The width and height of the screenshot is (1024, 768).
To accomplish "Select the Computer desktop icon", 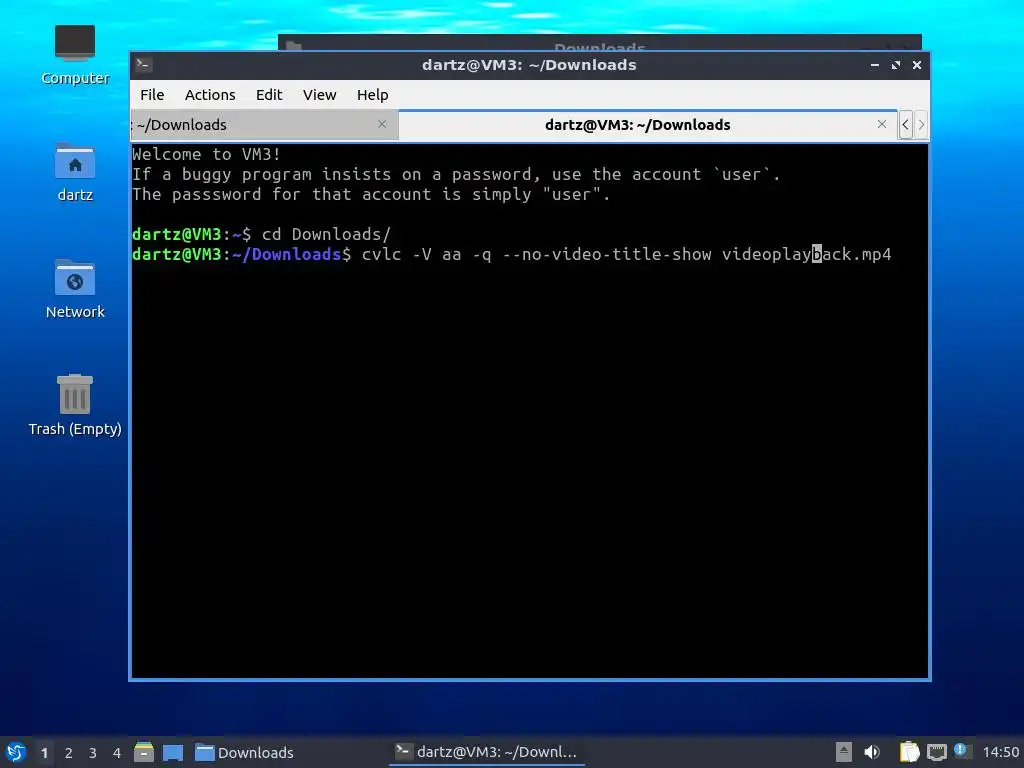I will 74,55.
